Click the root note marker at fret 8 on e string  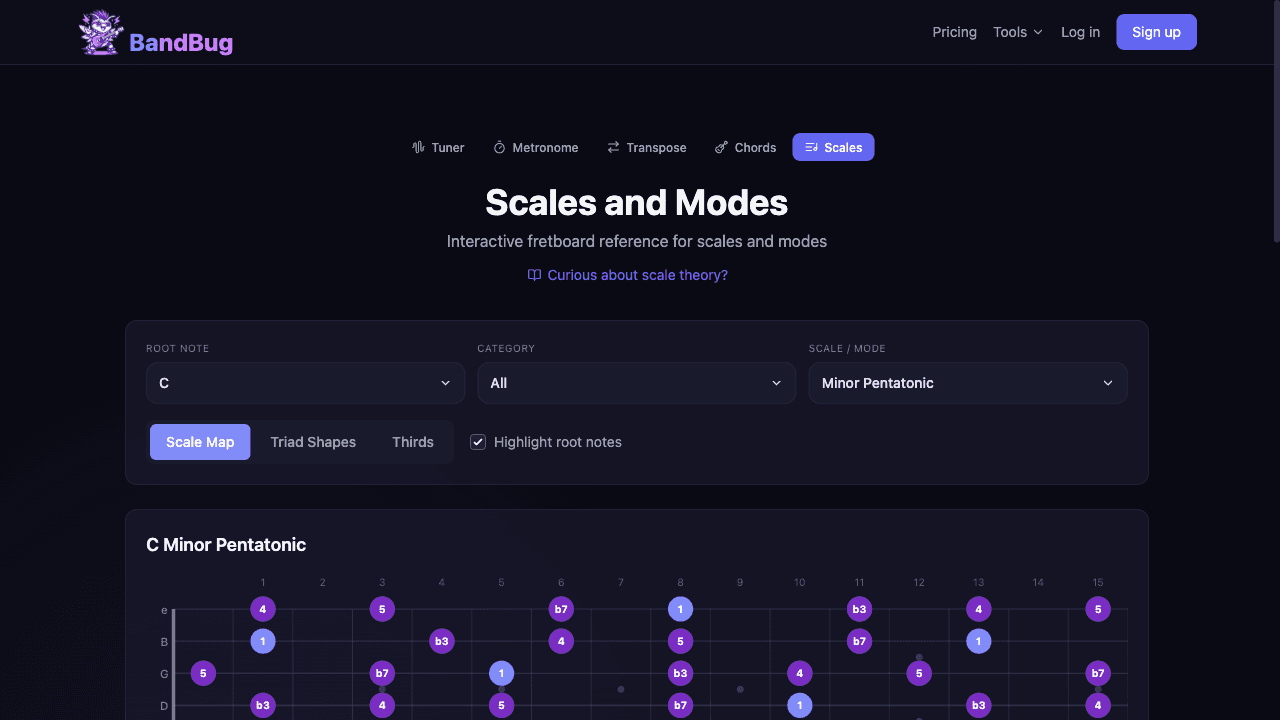[x=680, y=608]
